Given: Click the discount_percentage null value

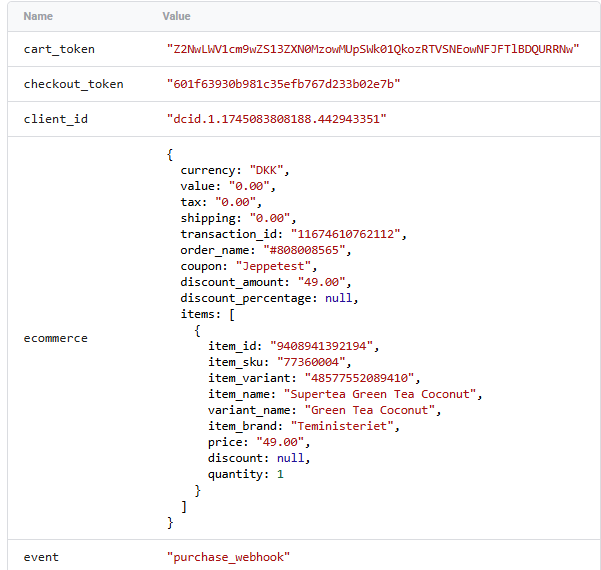Looking at the screenshot, I should pyautogui.click(x=338, y=298).
